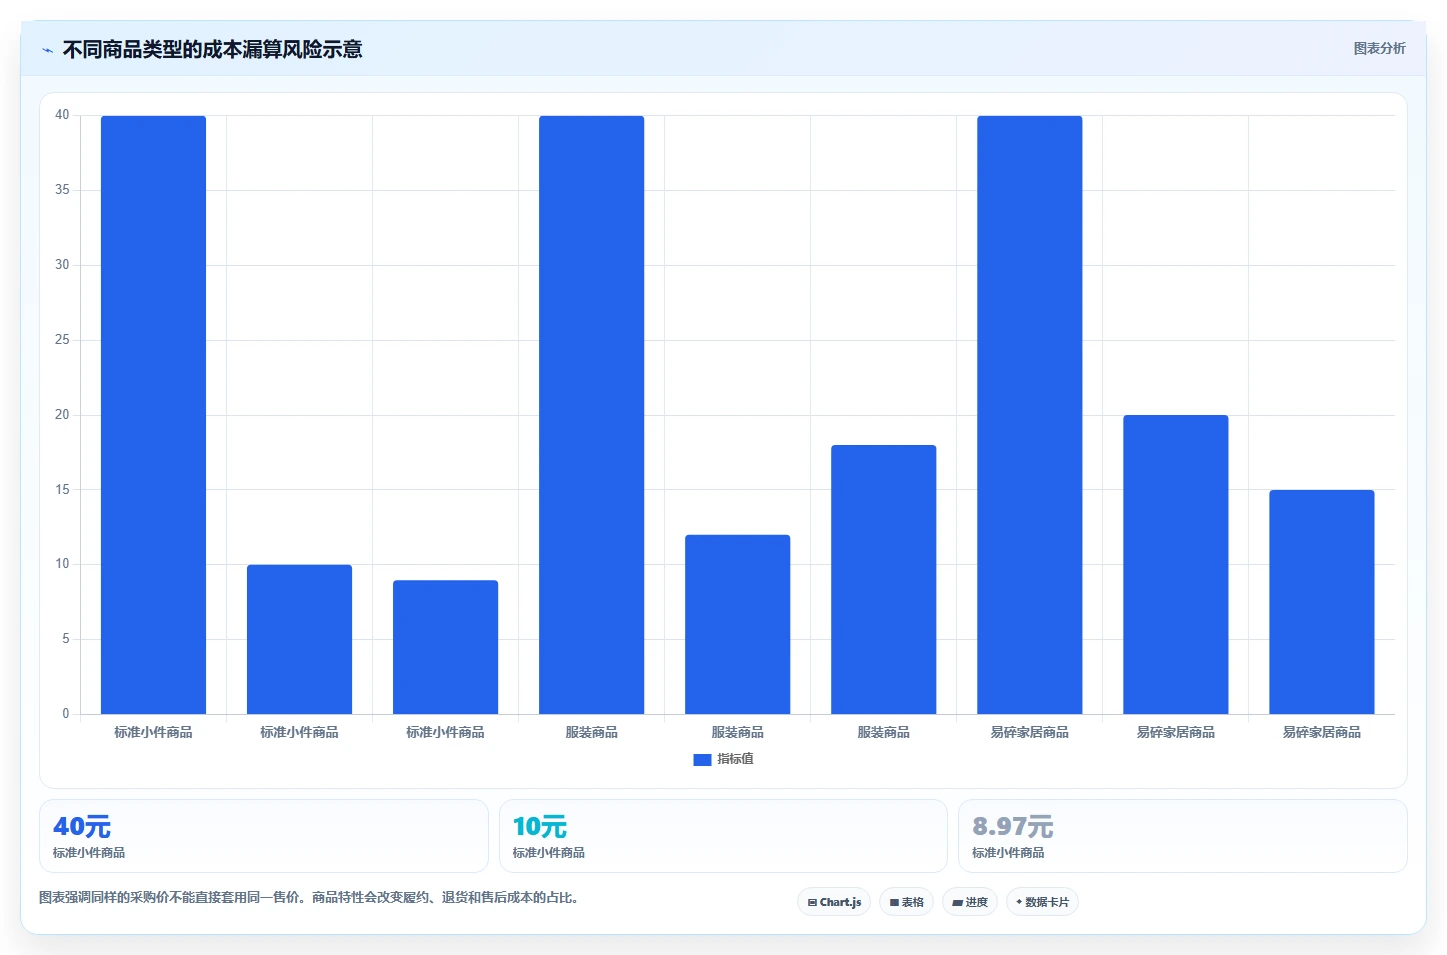Screen dimensions: 1447x955
Task: Click the tallest 标准小件商品 bar at 40
Action: tap(153, 415)
